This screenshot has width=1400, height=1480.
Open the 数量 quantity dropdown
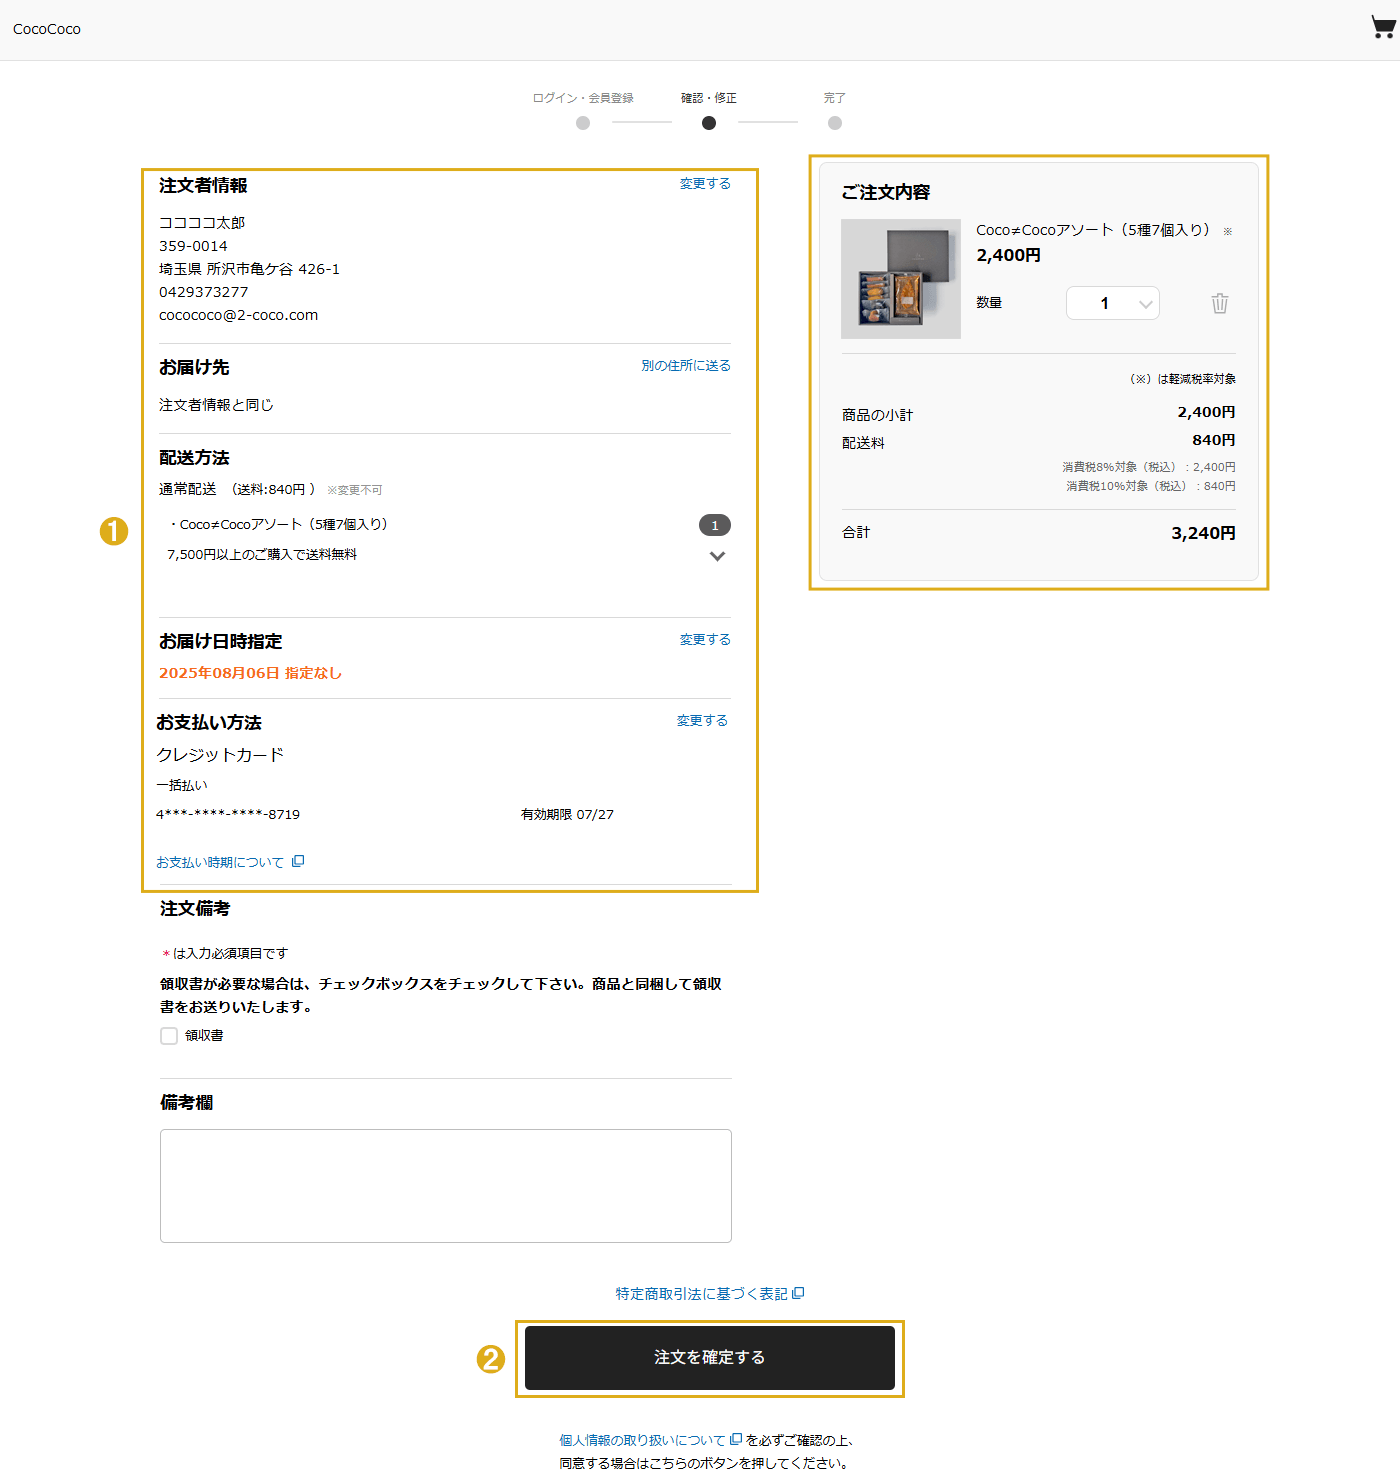pos(1112,303)
